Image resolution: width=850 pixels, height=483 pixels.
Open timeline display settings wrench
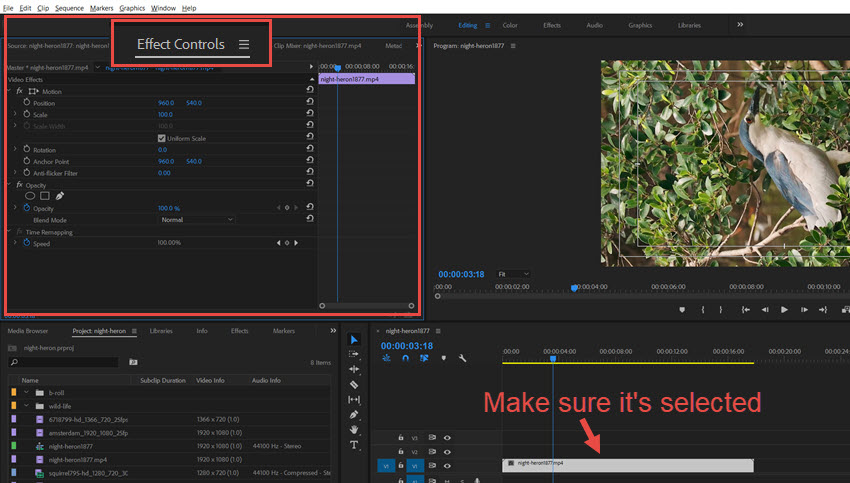462,358
